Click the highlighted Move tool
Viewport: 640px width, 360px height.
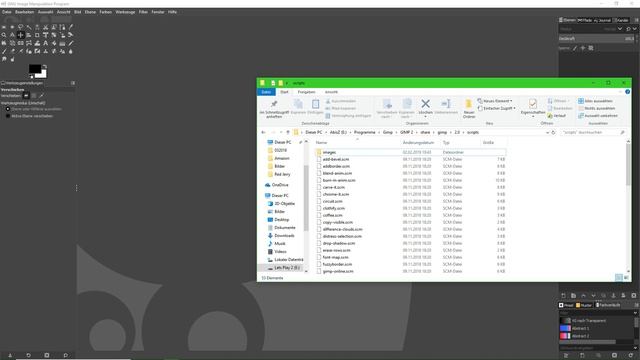click(20, 35)
